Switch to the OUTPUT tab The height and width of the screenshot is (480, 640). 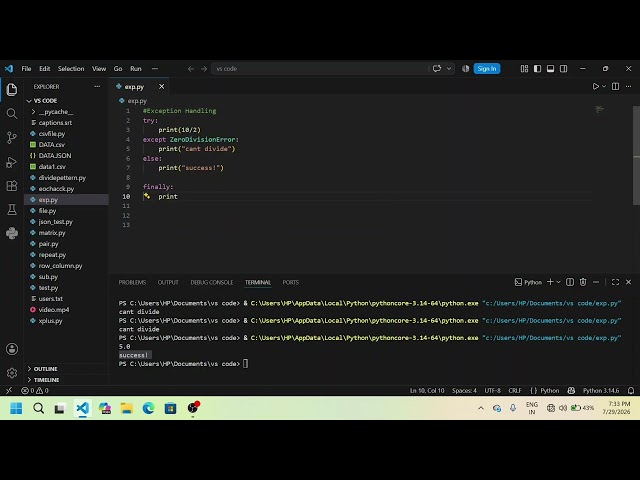168,282
